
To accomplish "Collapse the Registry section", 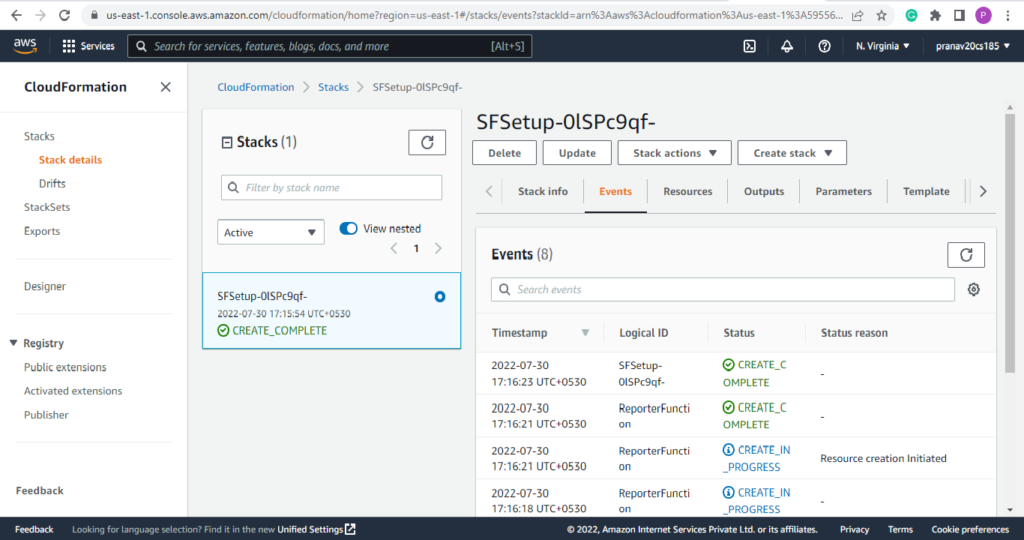I will click(x=13, y=343).
